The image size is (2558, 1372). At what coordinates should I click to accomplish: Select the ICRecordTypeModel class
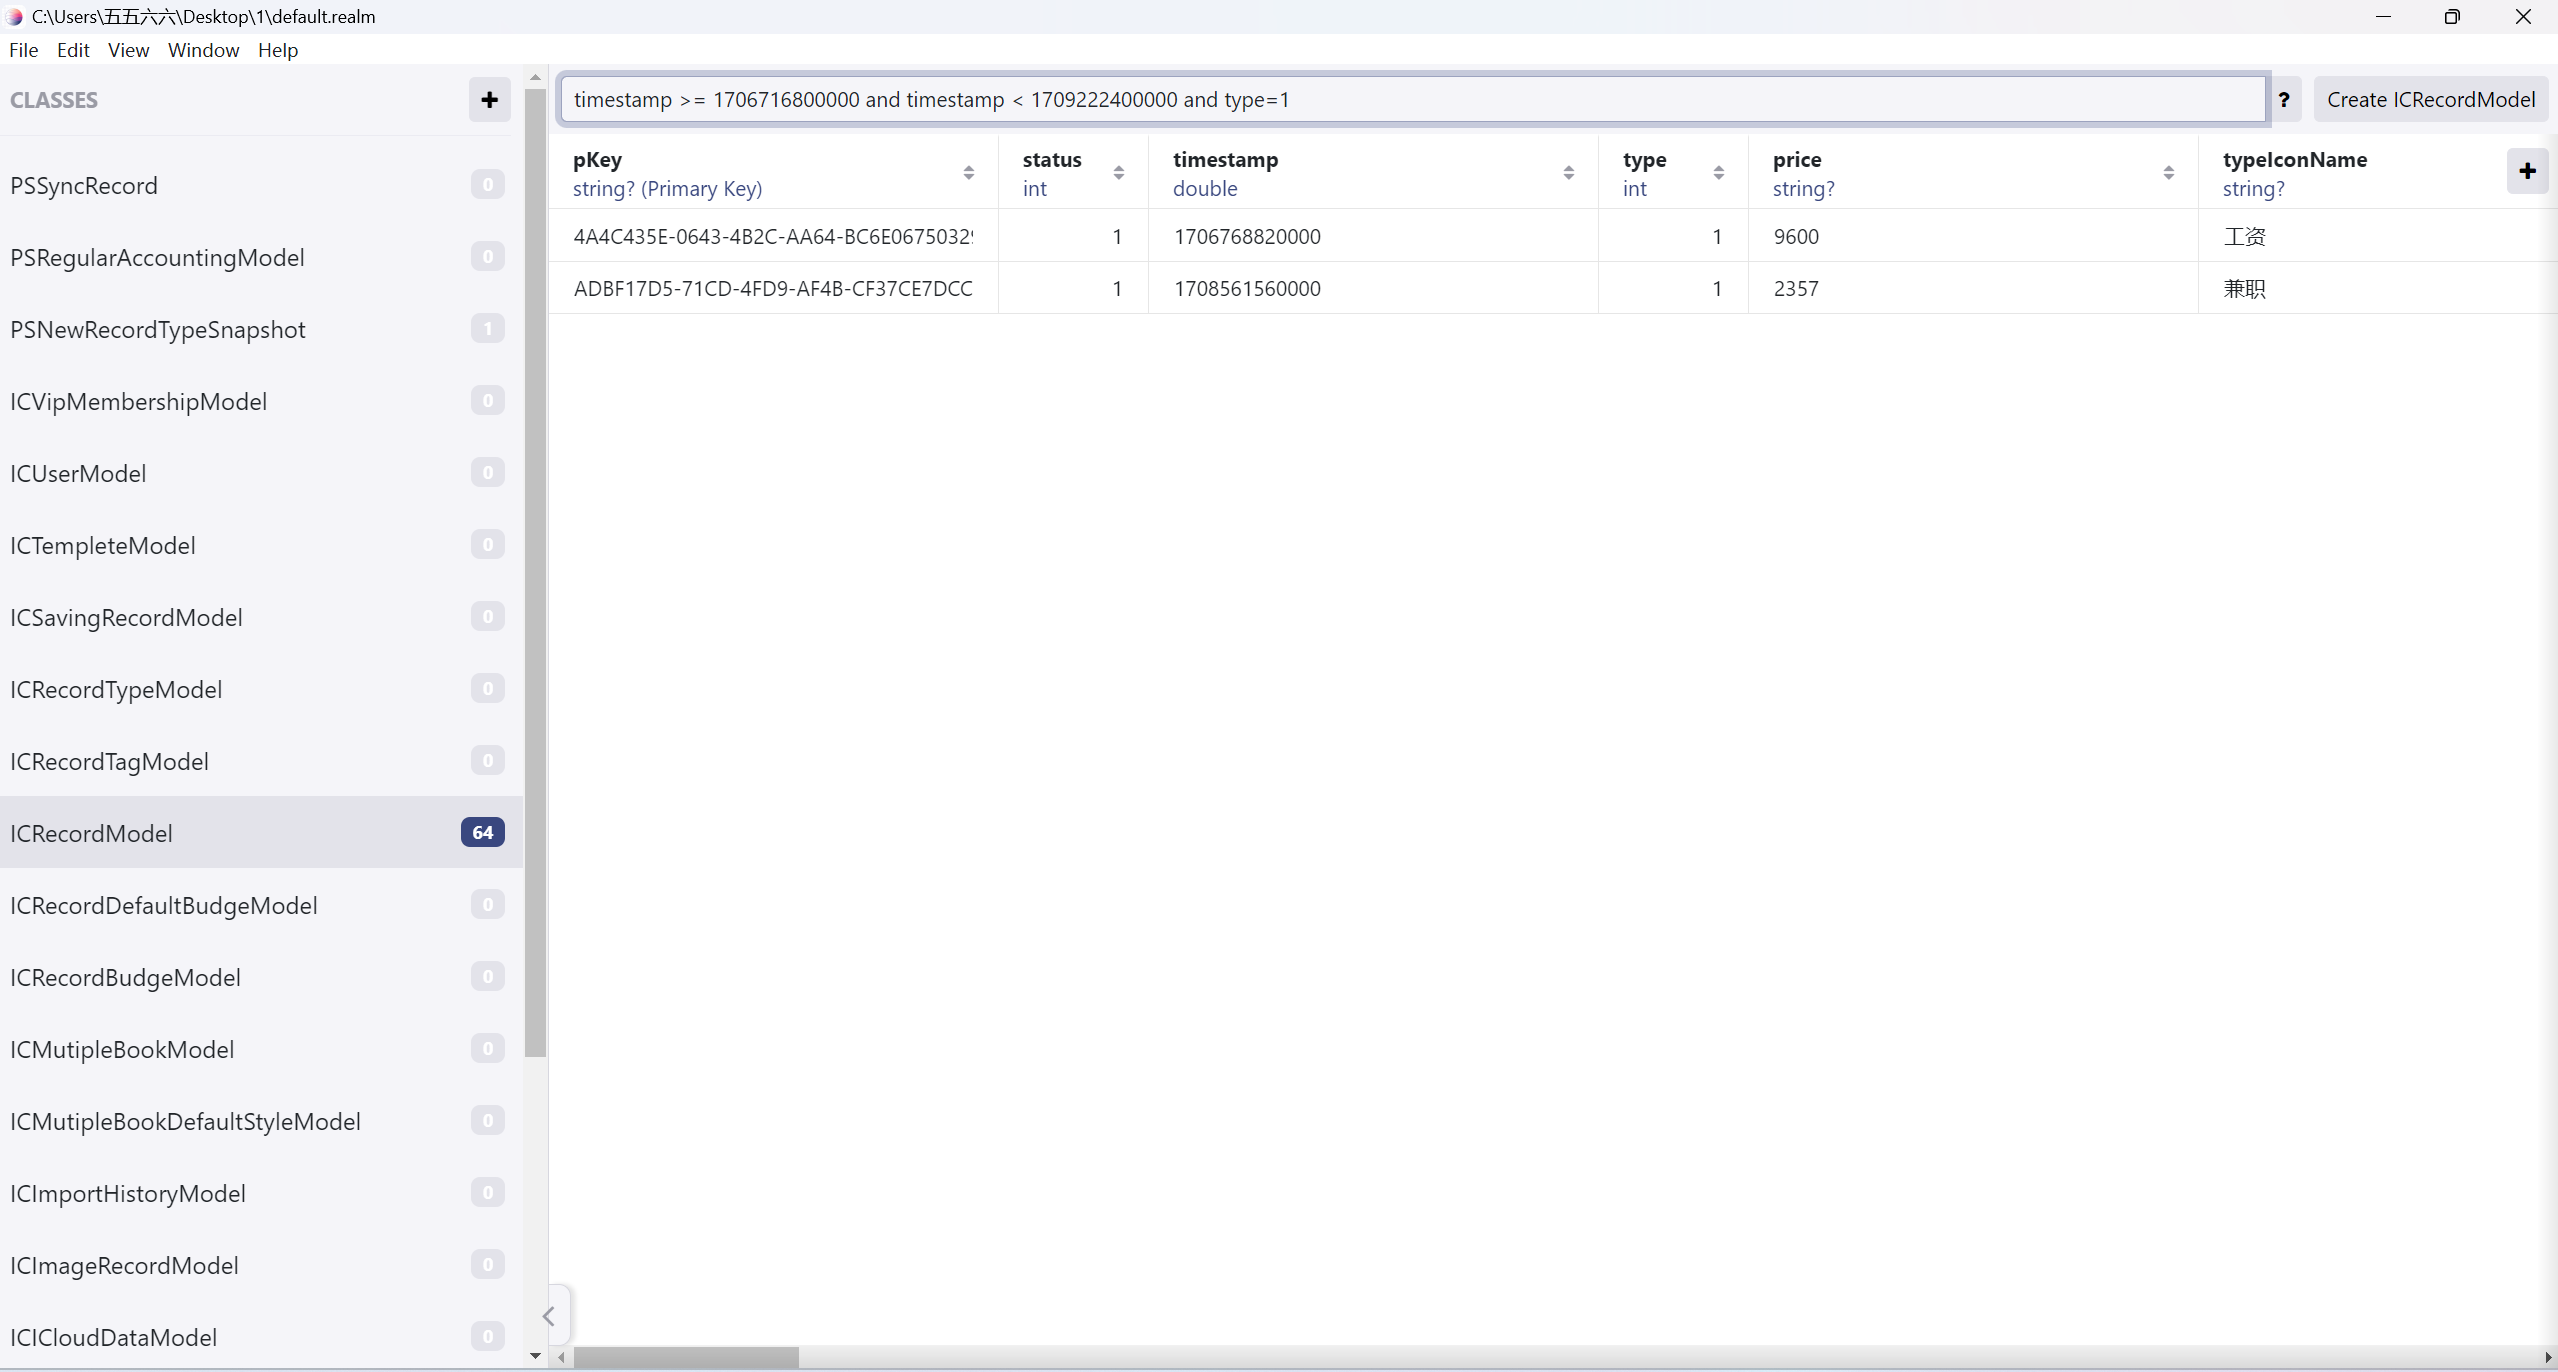point(116,690)
